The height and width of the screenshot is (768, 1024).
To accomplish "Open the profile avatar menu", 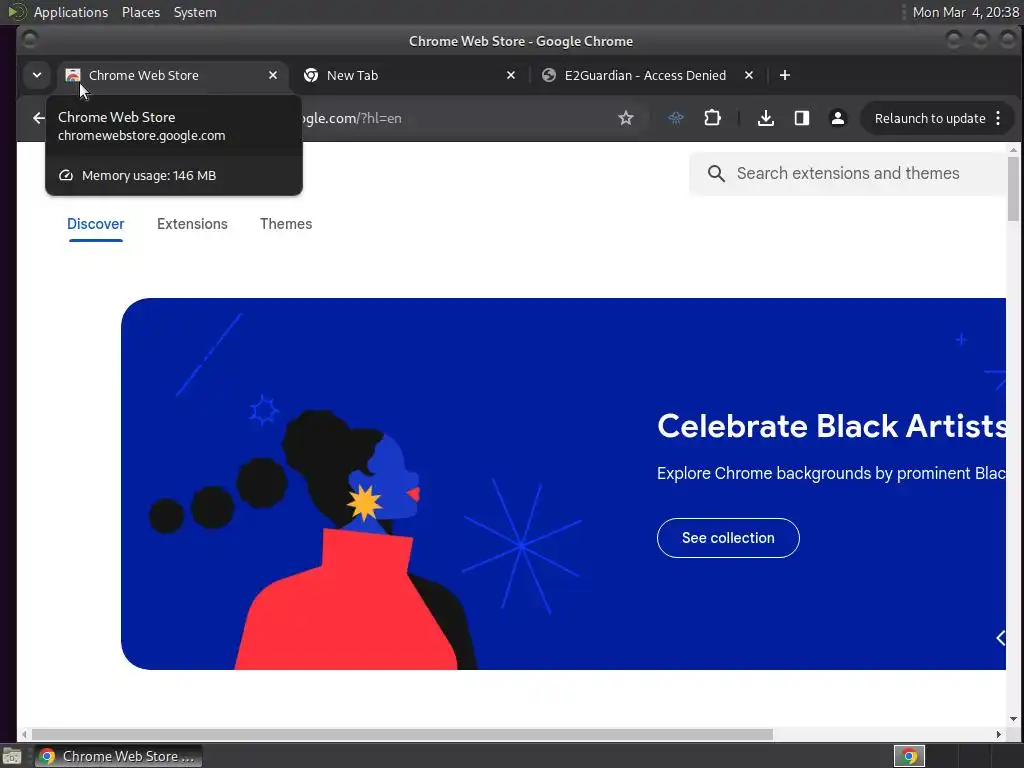I will click(838, 118).
